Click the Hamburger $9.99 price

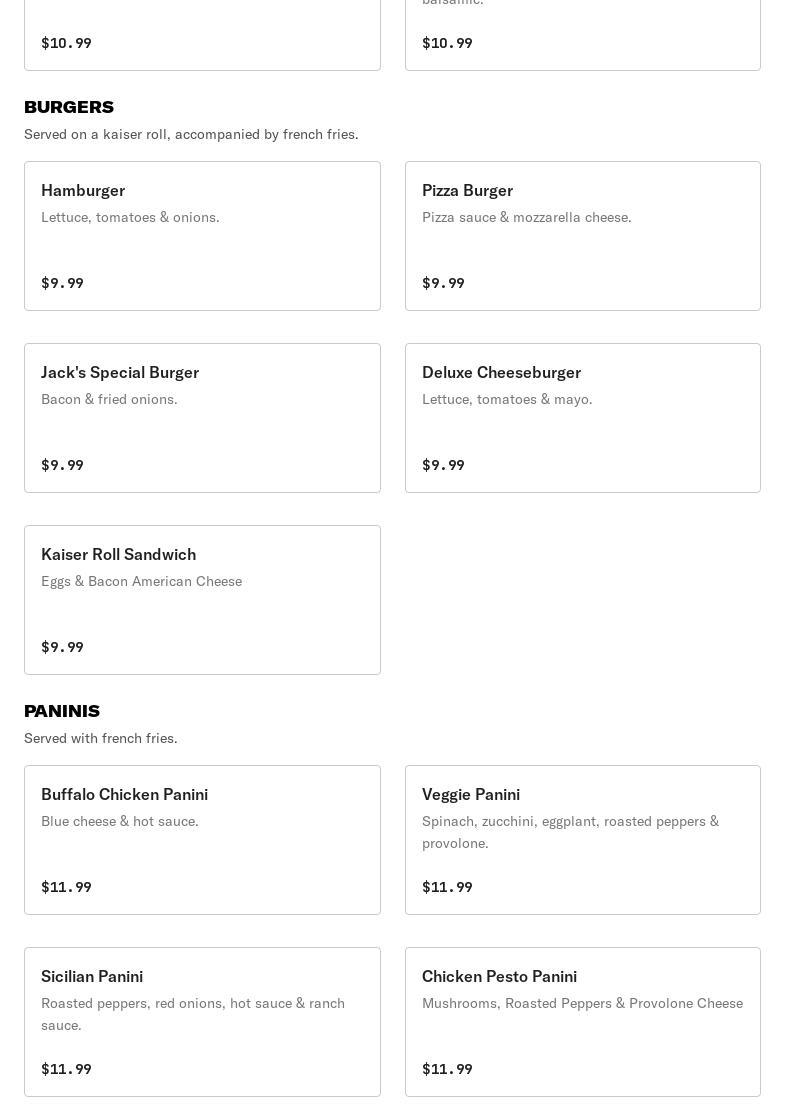(63, 283)
